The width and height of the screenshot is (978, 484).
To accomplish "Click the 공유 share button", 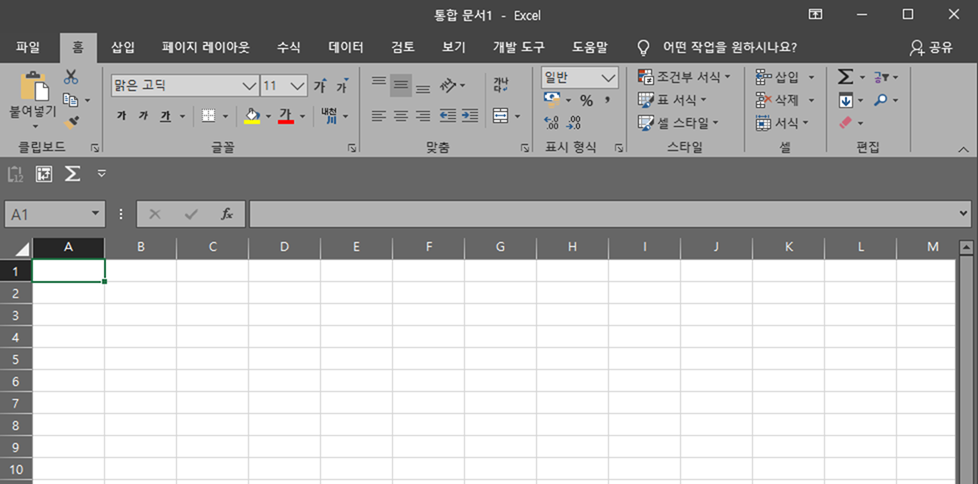I will pyautogui.click(x=931, y=47).
